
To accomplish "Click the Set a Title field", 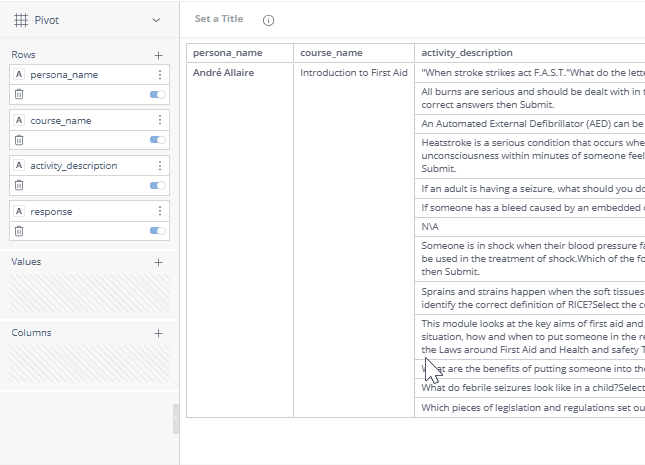I will [x=218, y=20].
